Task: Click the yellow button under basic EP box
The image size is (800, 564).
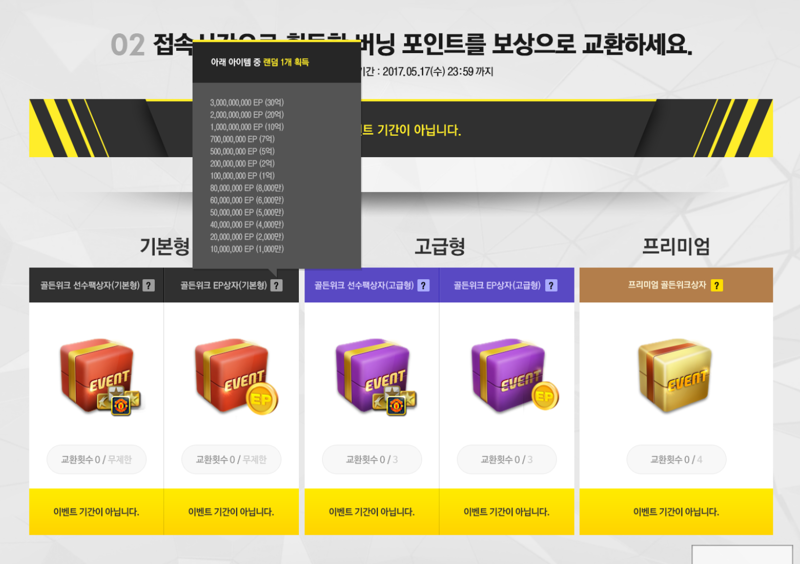Action: (x=231, y=511)
